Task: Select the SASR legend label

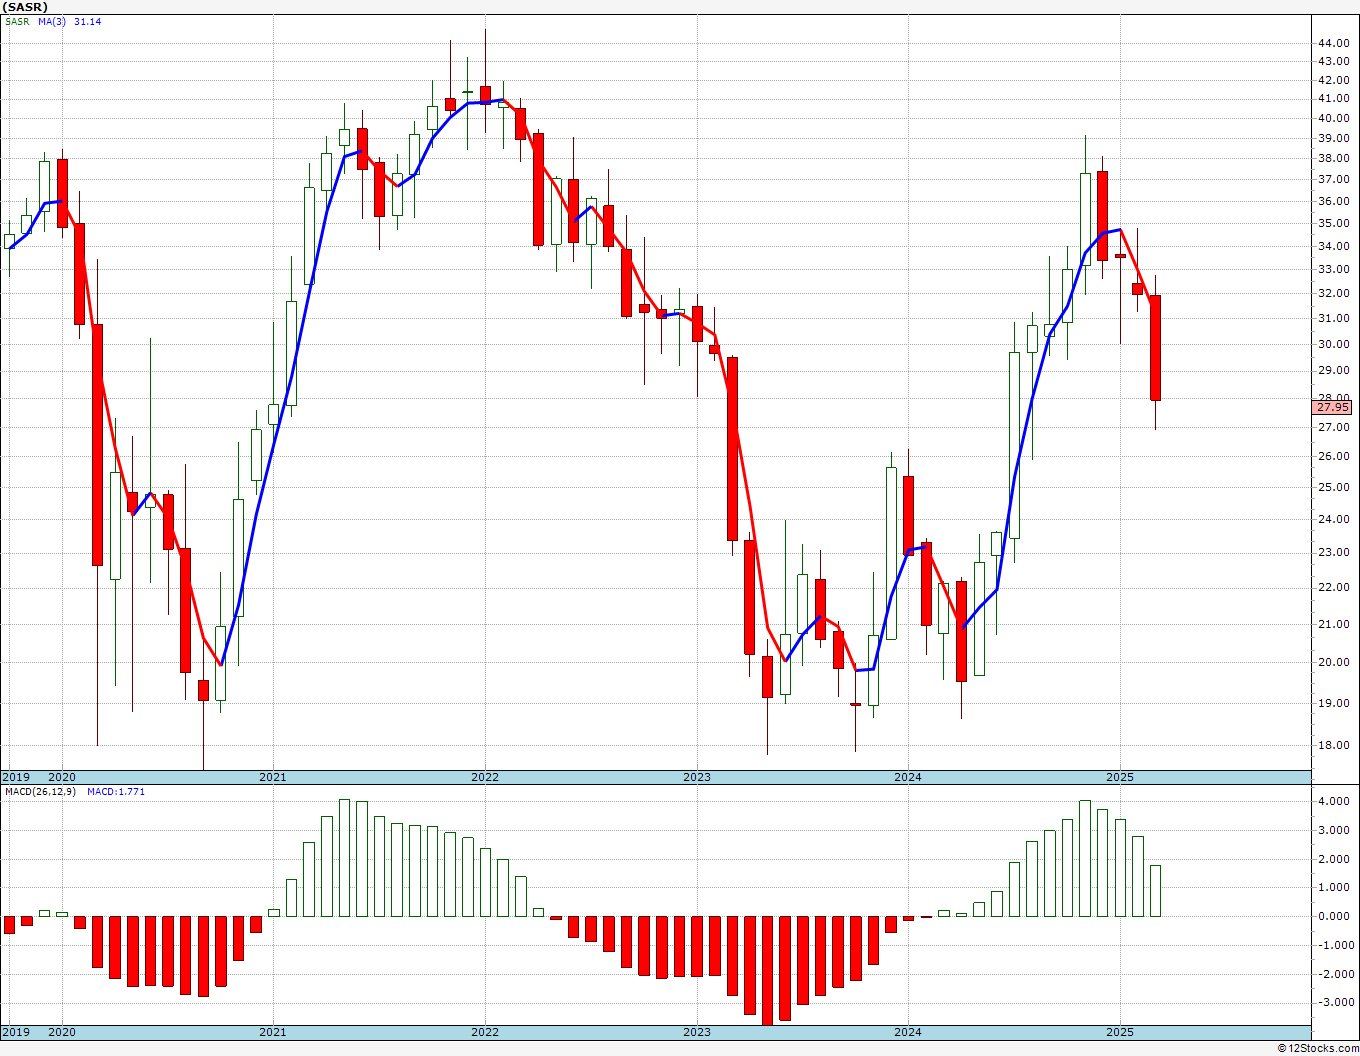Action: 17,22
